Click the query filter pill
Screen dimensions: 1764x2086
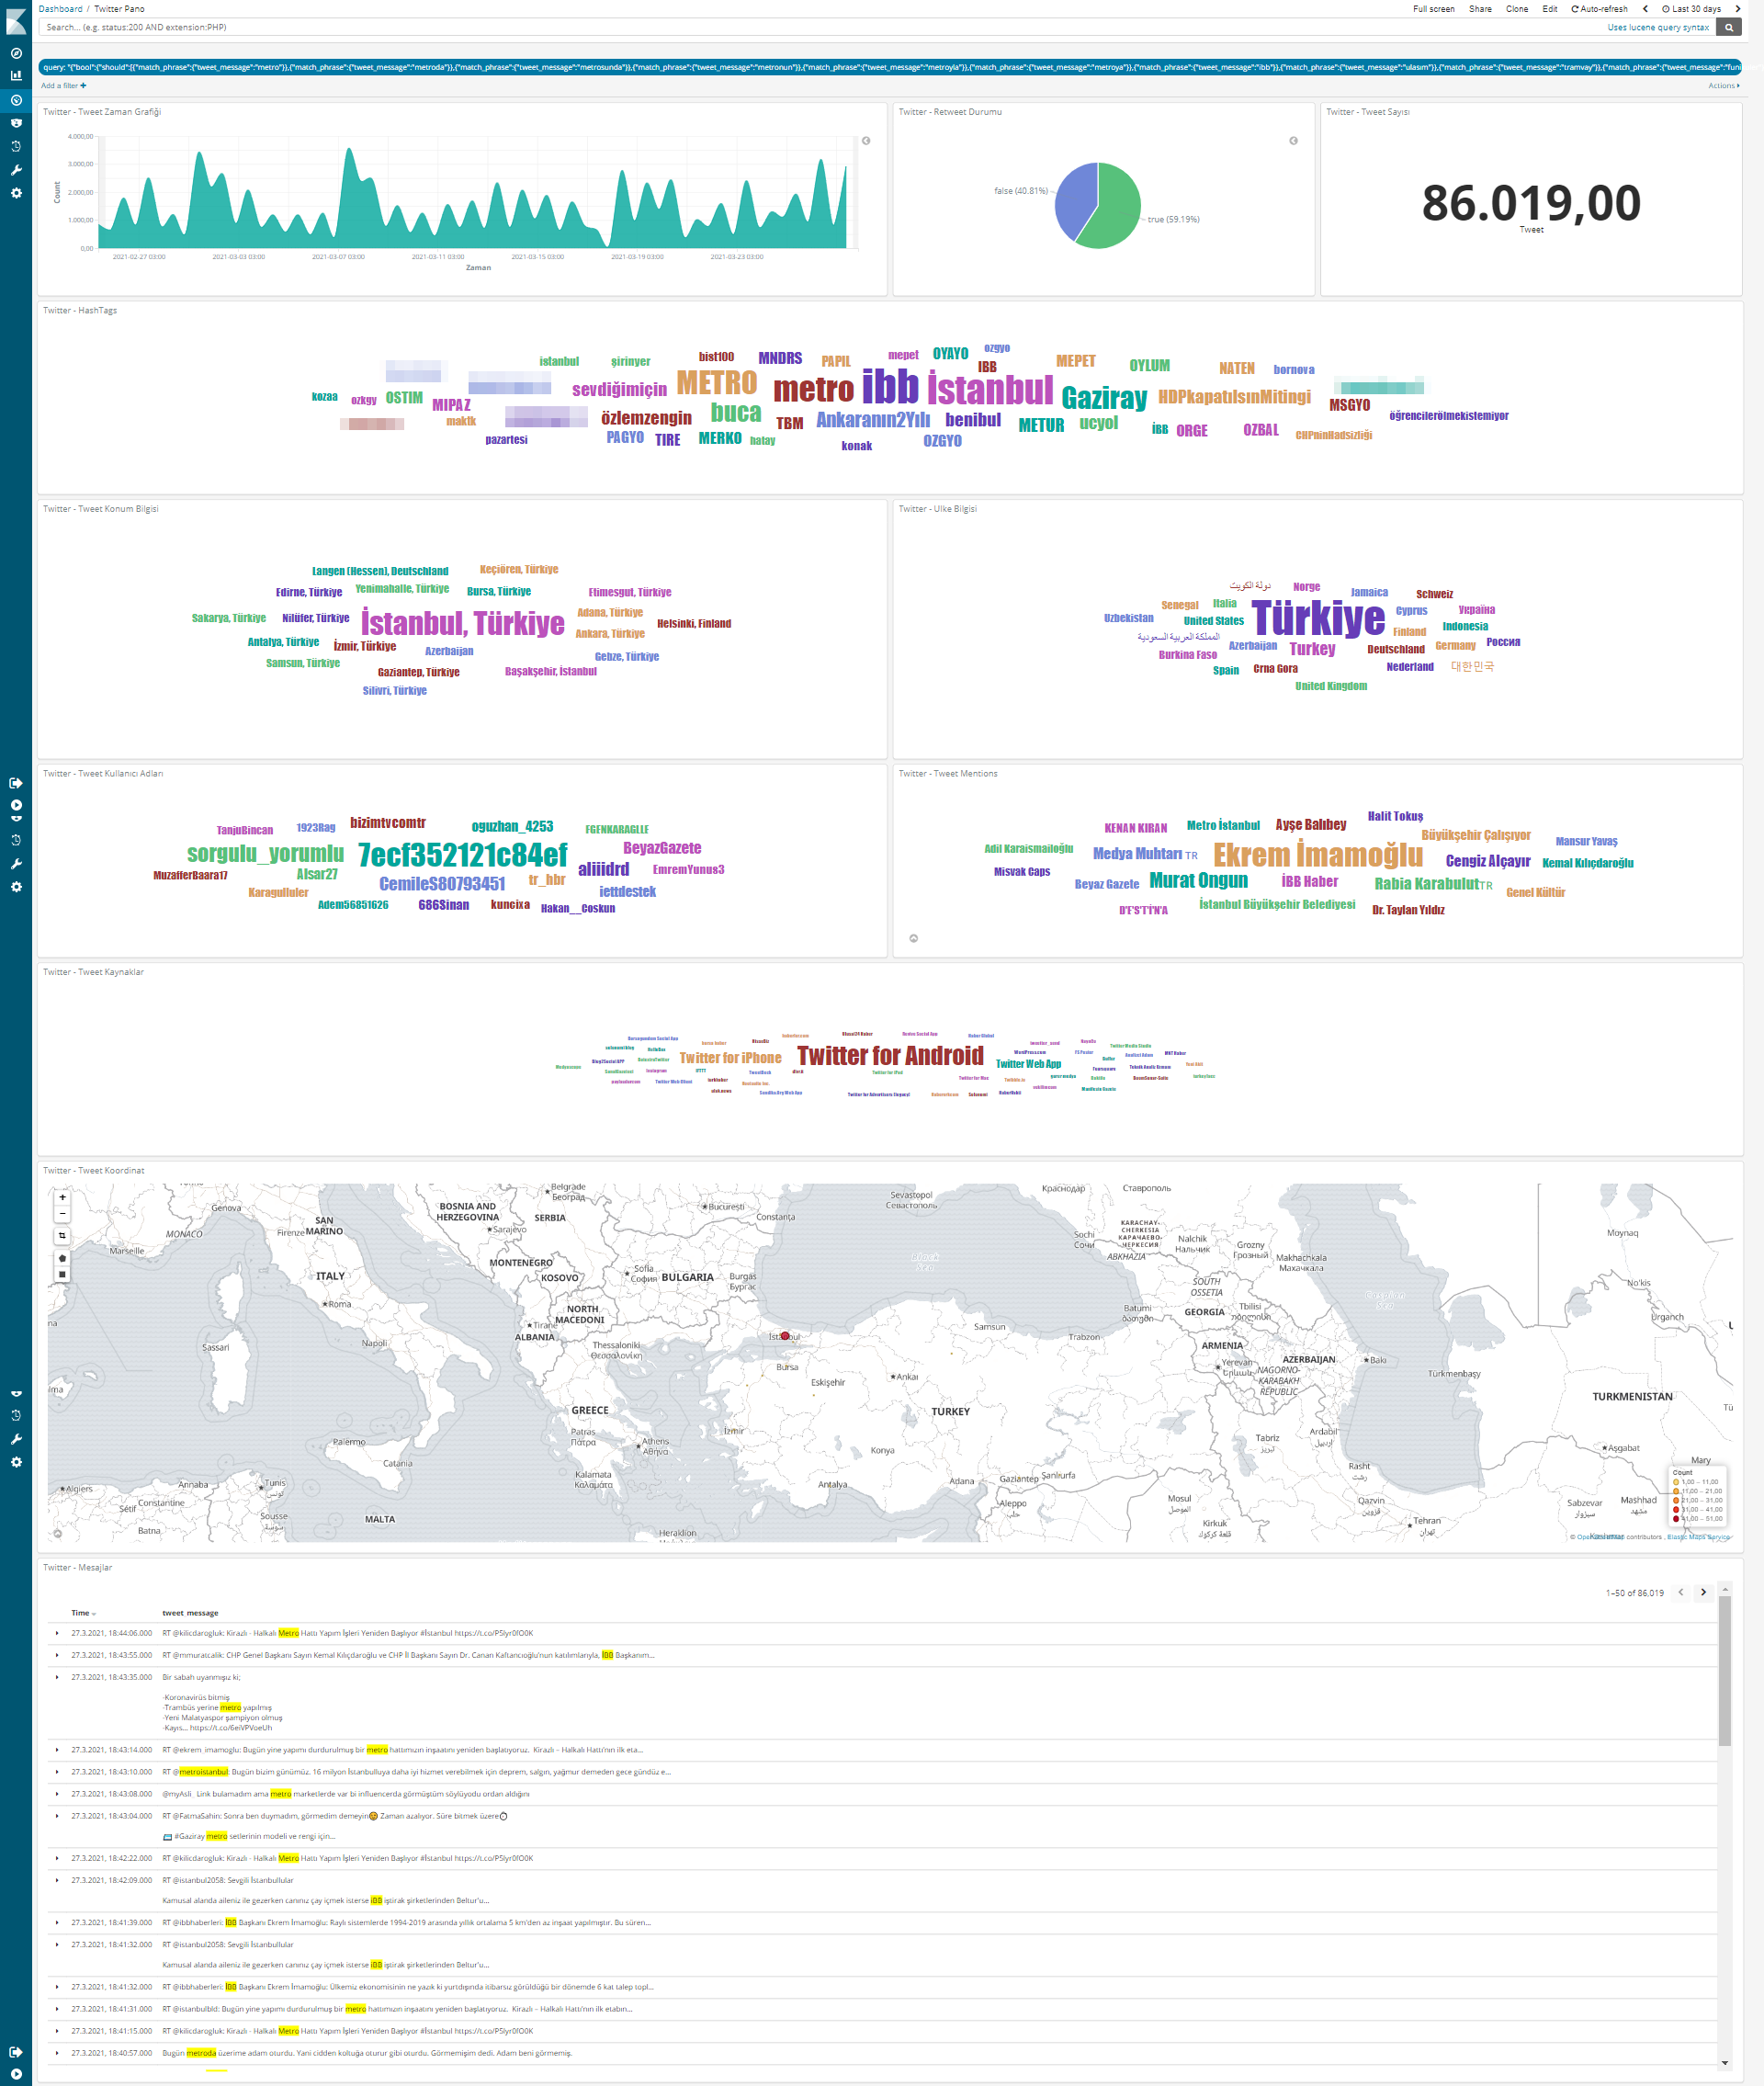(889, 68)
